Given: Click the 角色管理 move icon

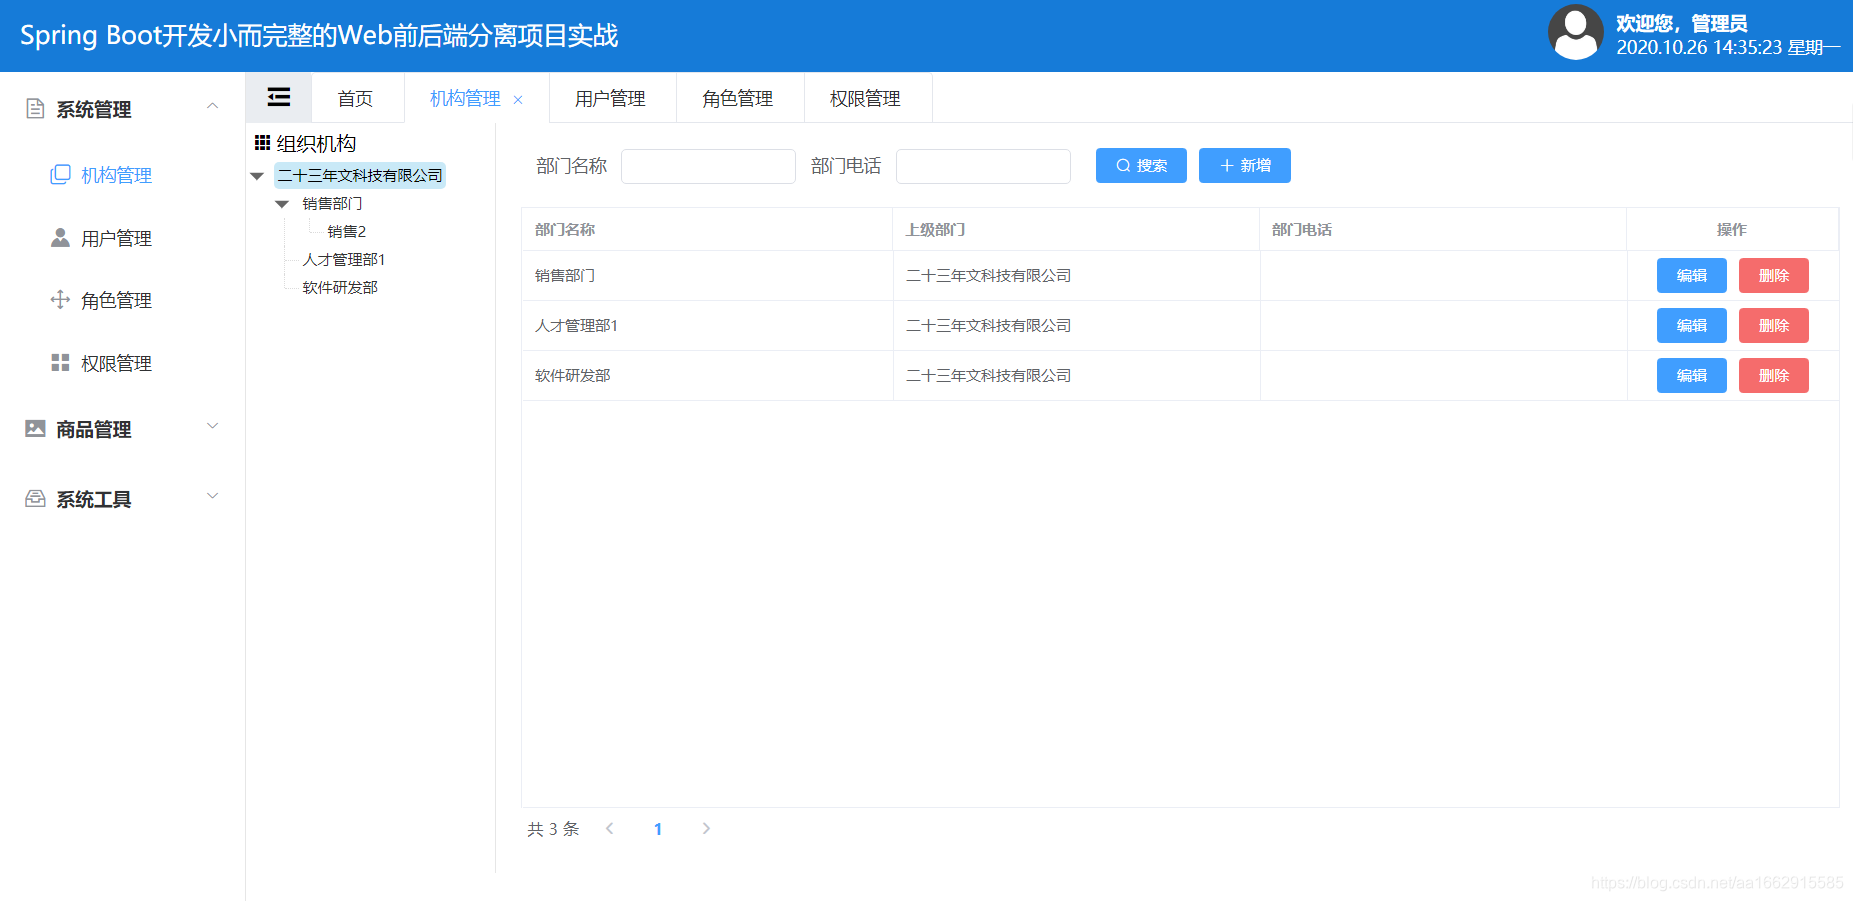Looking at the screenshot, I should click(61, 299).
